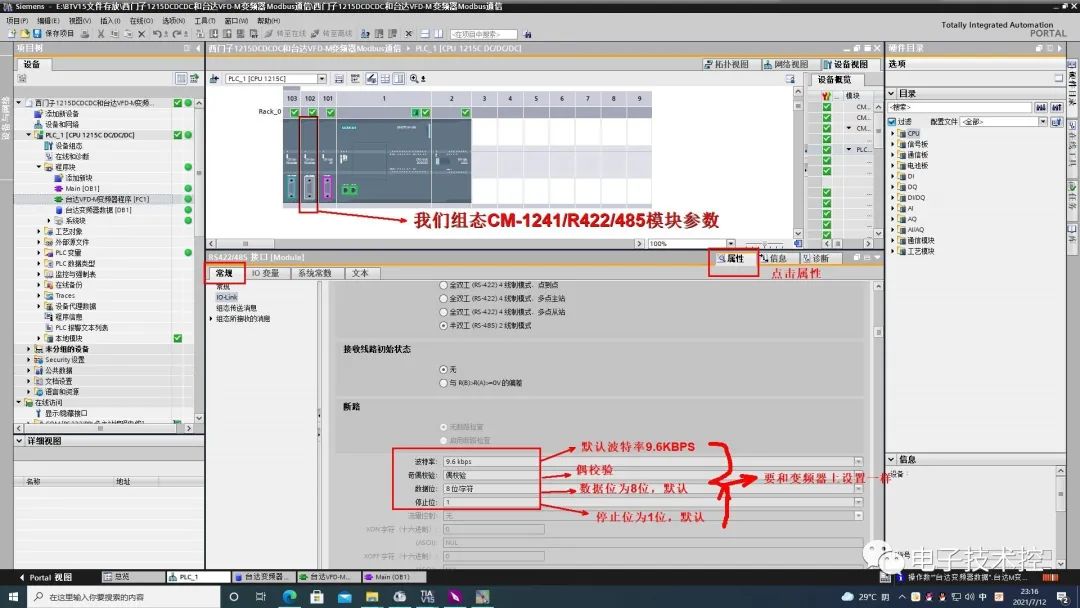The width and height of the screenshot is (1080, 608).
Task: Click the undo arrow icon
Action: point(157,33)
